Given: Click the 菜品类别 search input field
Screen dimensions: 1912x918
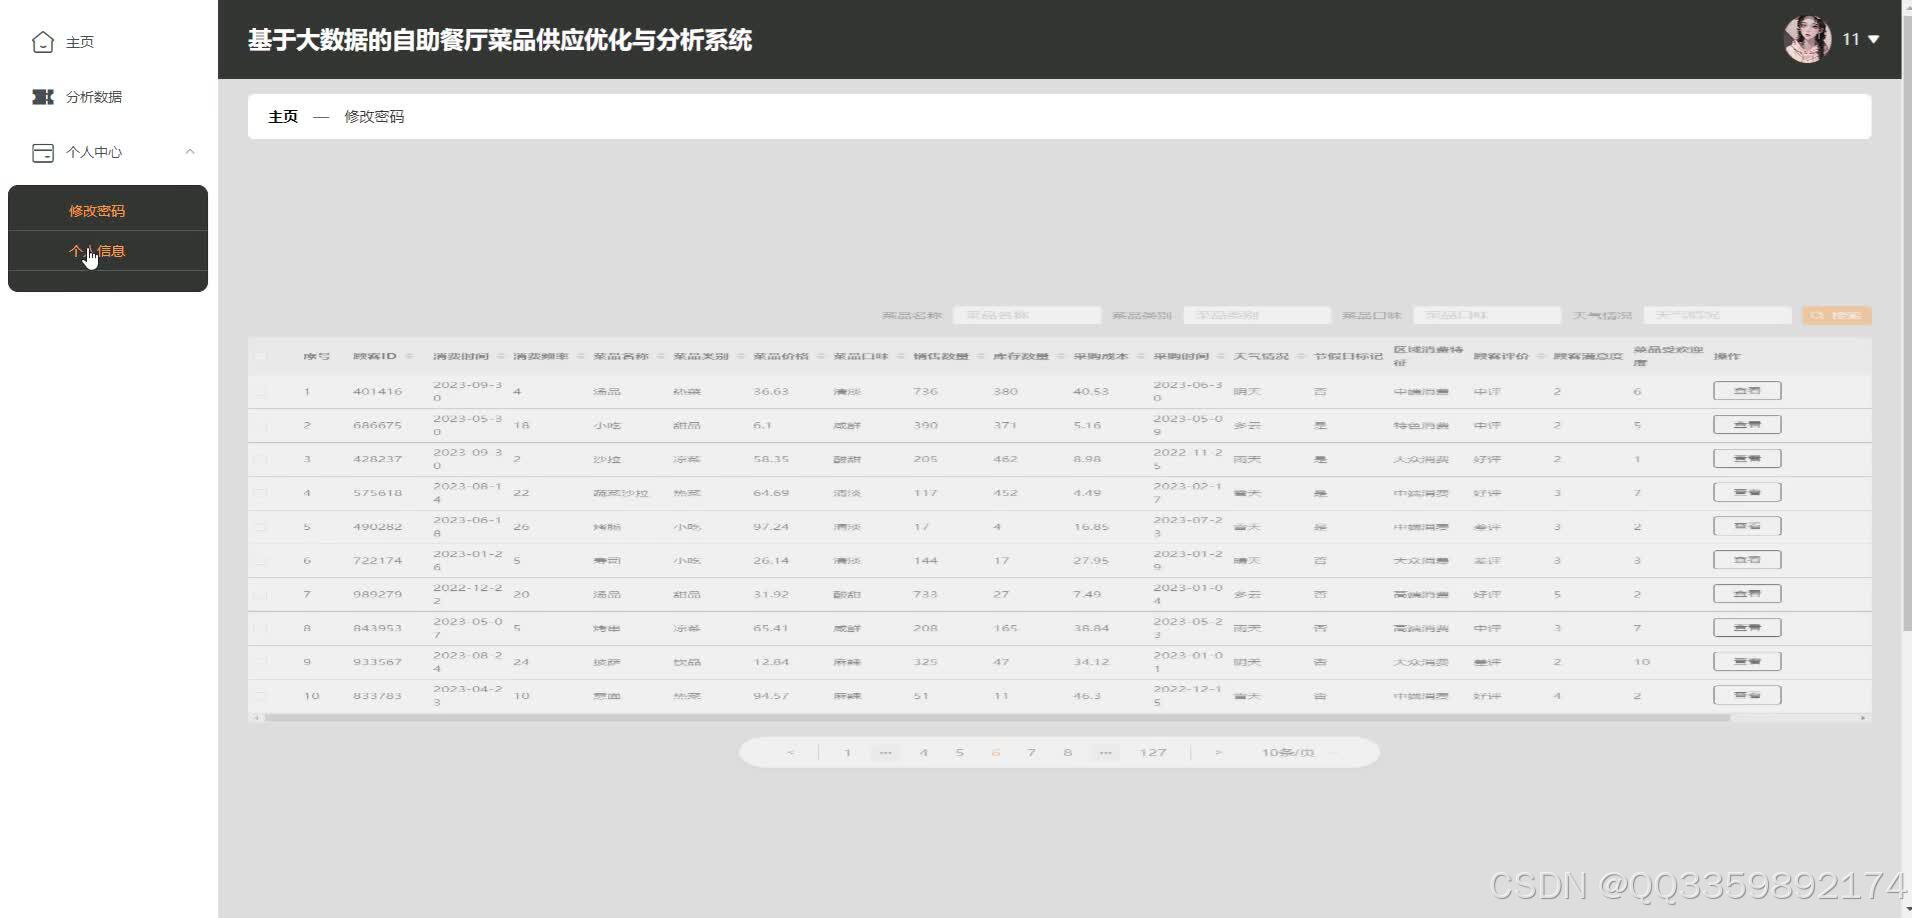Looking at the screenshot, I should click(x=1257, y=315).
